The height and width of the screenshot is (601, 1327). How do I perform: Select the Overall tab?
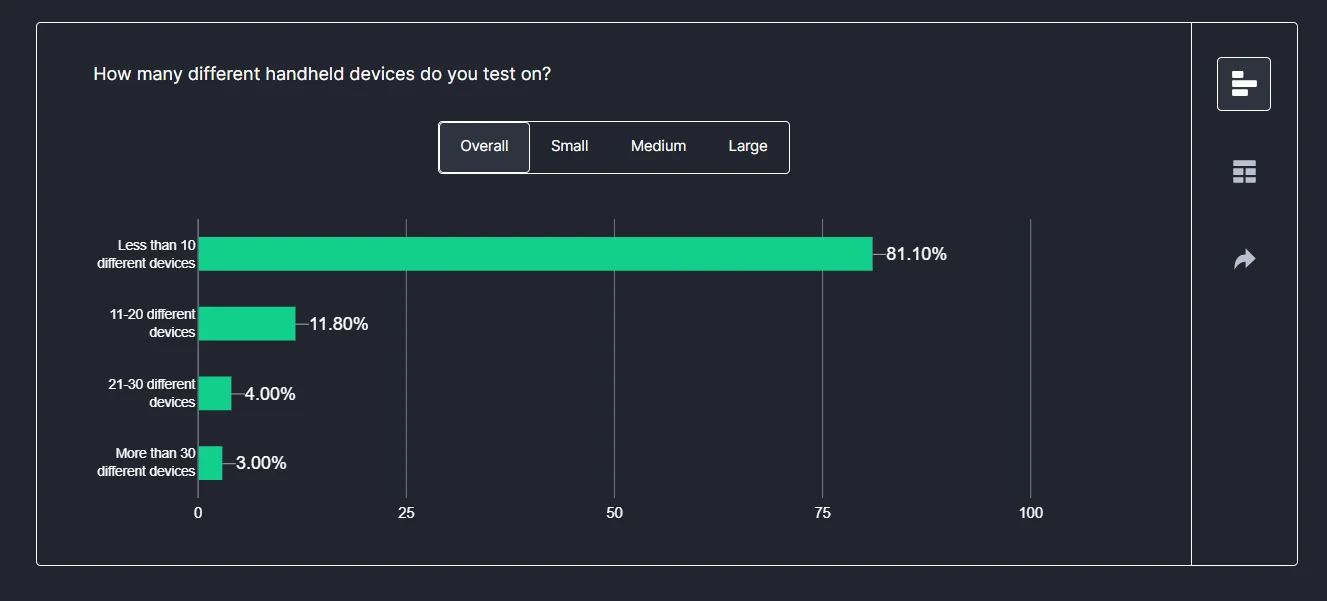tap(484, 146)
